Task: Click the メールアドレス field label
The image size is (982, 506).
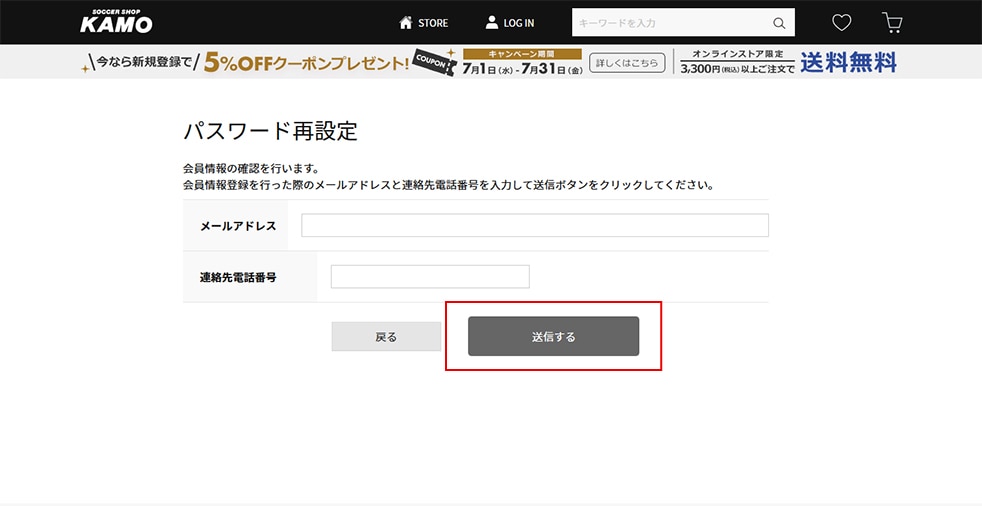Action: click(238, 226)
